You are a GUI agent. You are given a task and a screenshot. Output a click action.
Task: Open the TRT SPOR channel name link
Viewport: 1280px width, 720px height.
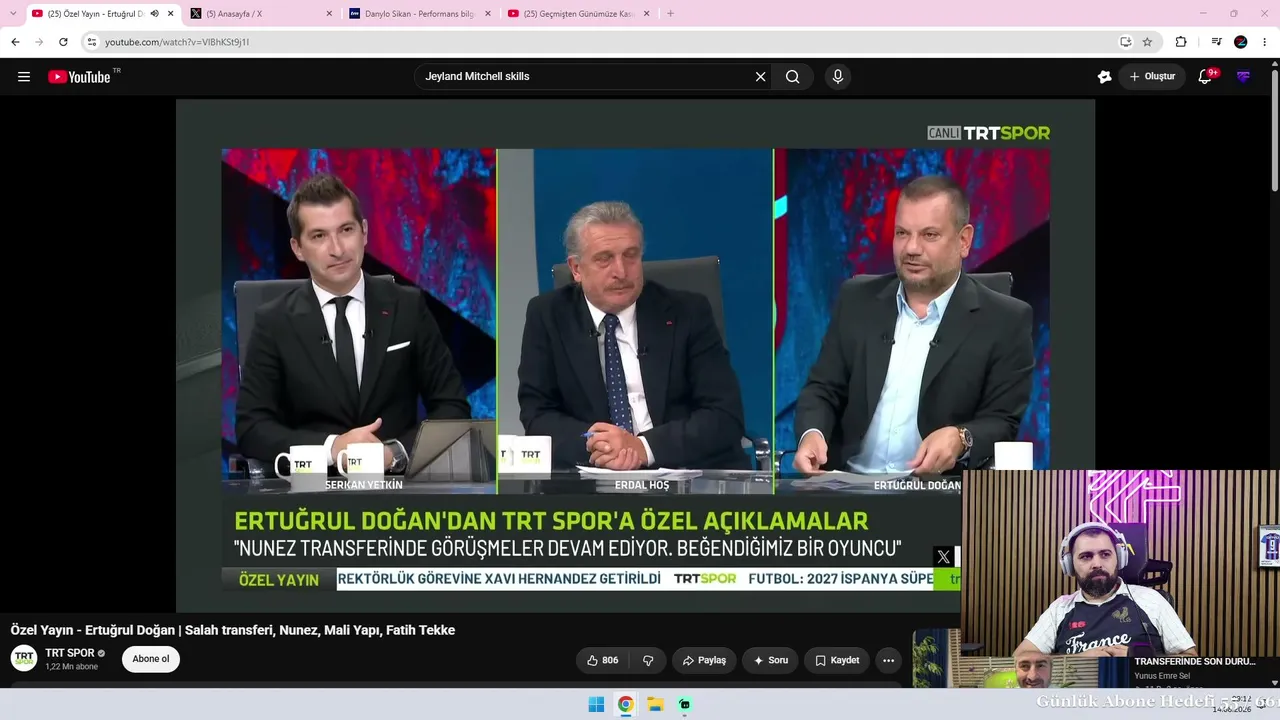point(70,653)
